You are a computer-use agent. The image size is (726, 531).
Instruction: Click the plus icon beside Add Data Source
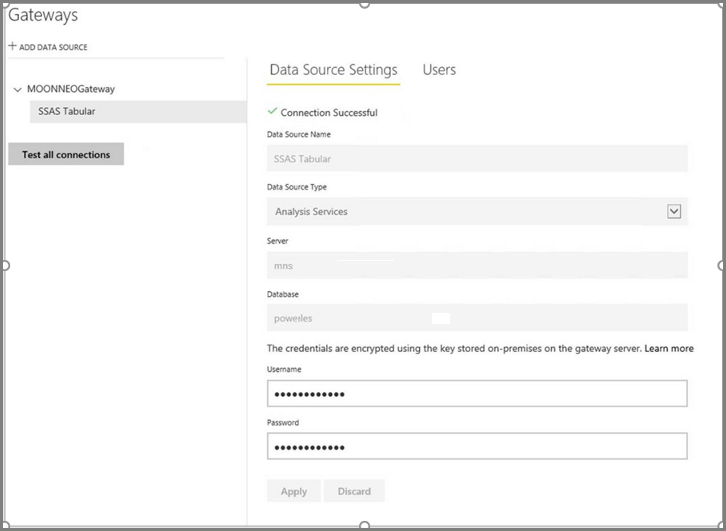pyautogui.click(x=13, y=46)
